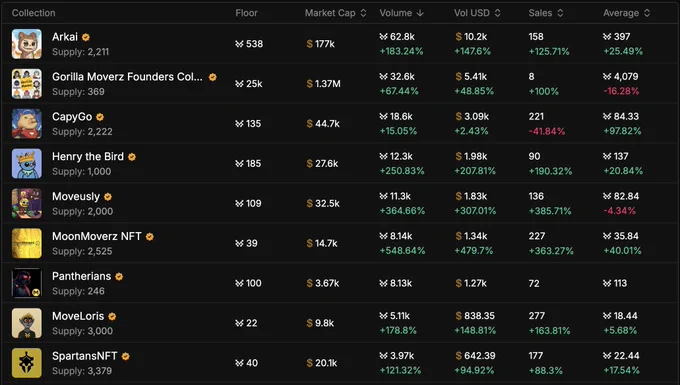
Task: Click the verified badge next to Moveusly
Action: [108, 197]
